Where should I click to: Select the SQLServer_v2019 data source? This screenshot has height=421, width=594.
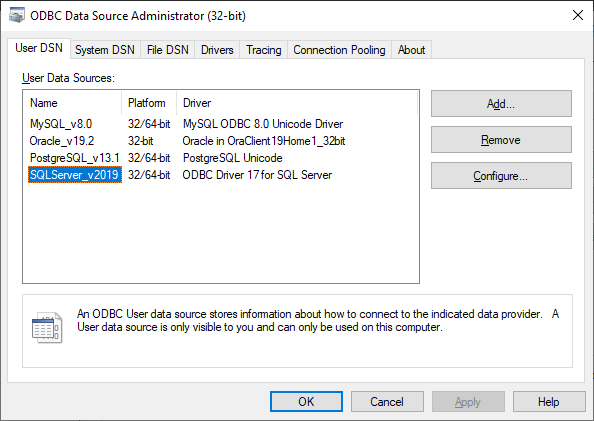coord(75,175)
